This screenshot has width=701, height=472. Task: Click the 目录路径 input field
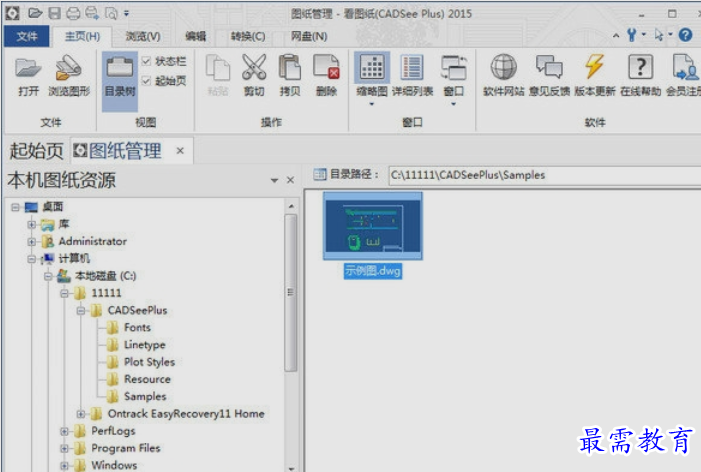(x=545, y=175)
